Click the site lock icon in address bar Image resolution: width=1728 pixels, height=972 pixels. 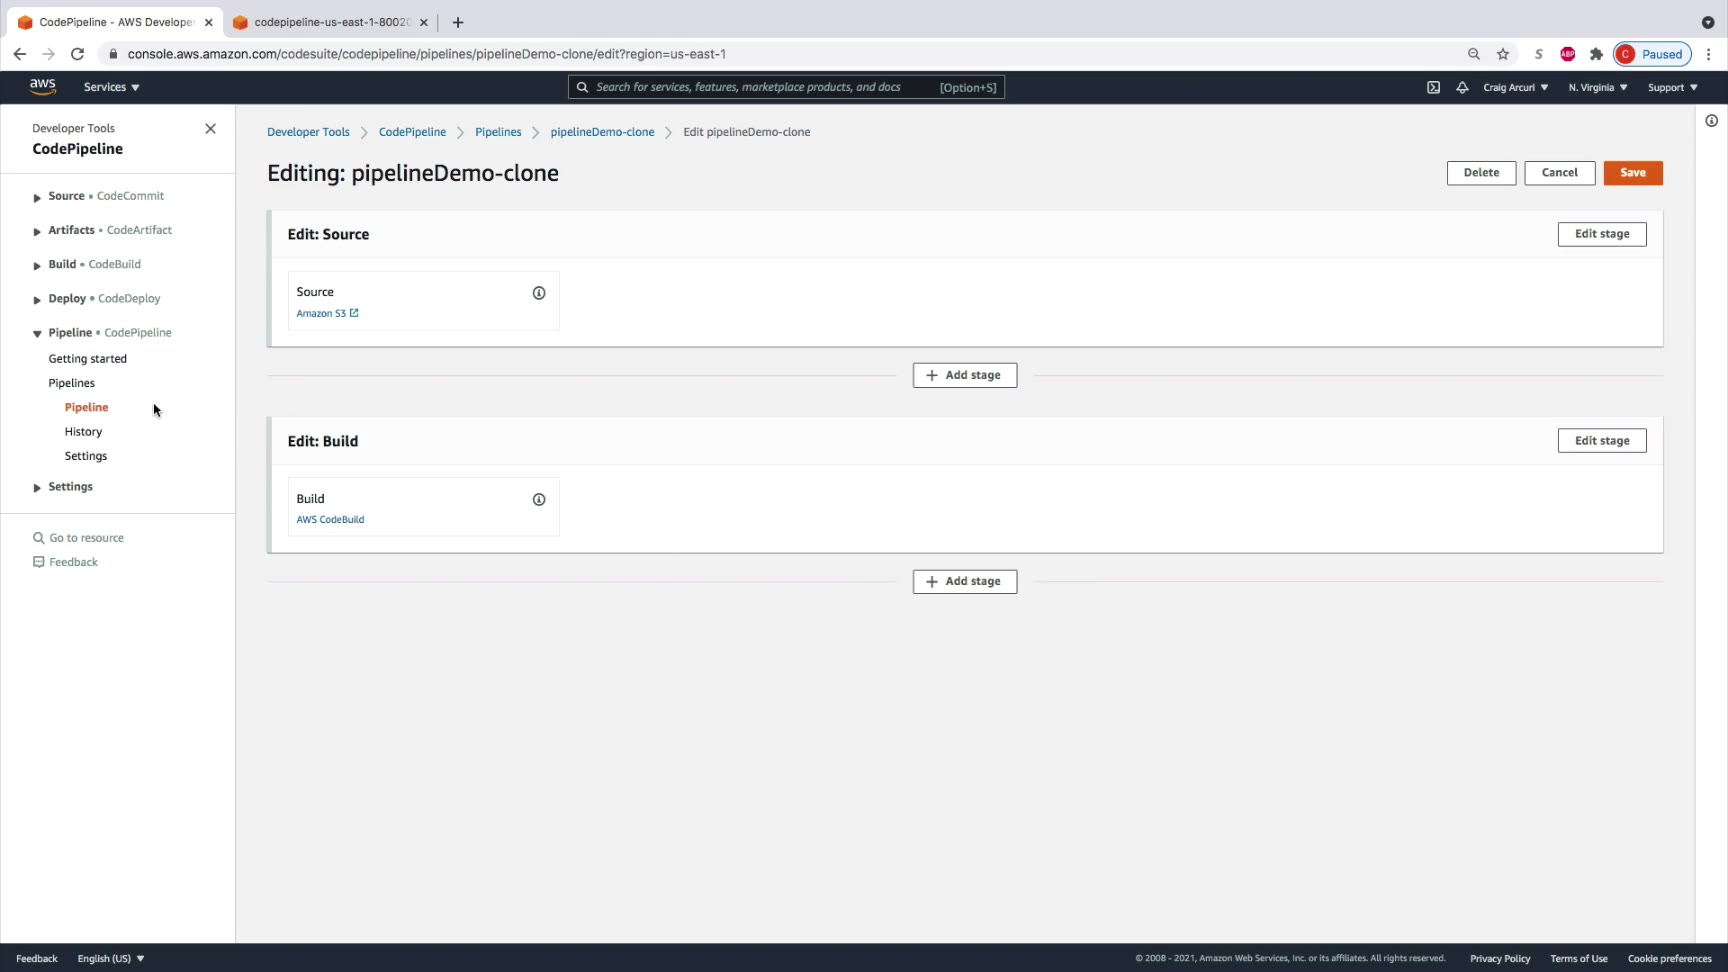pos(113,54)
